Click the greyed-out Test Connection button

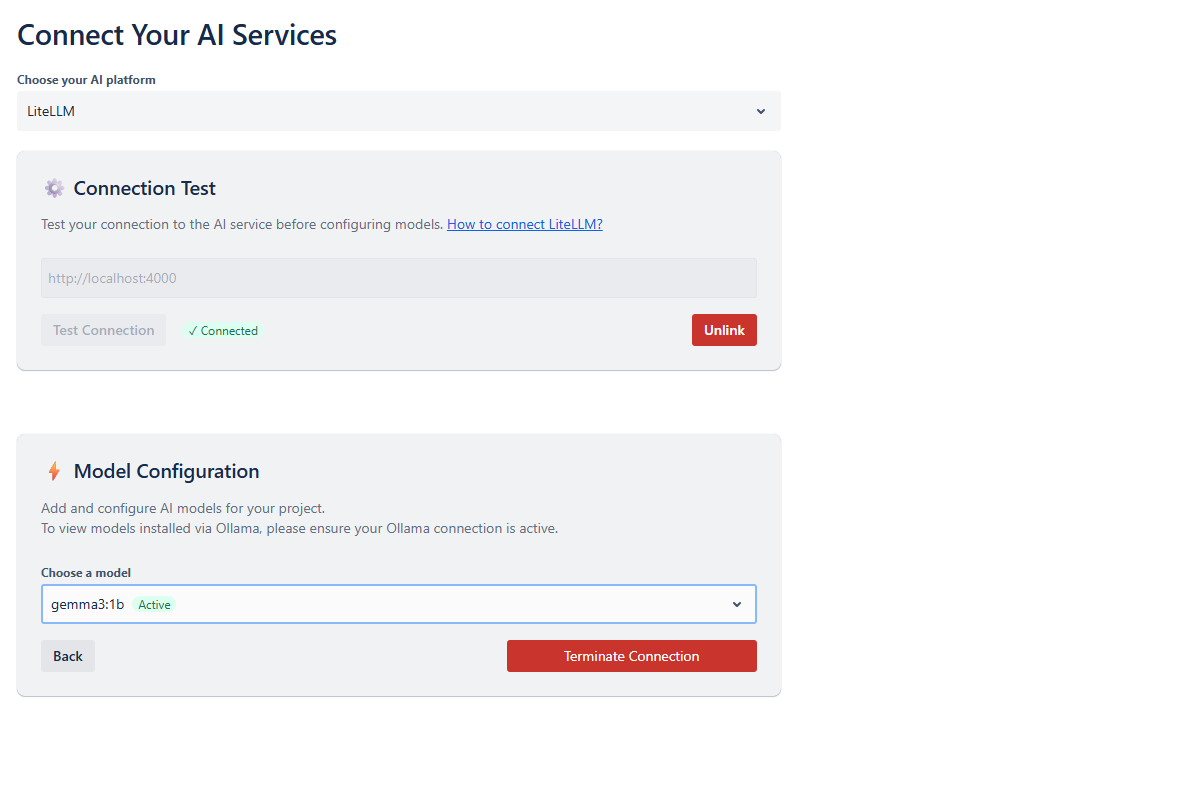click(x=103, y=330)
